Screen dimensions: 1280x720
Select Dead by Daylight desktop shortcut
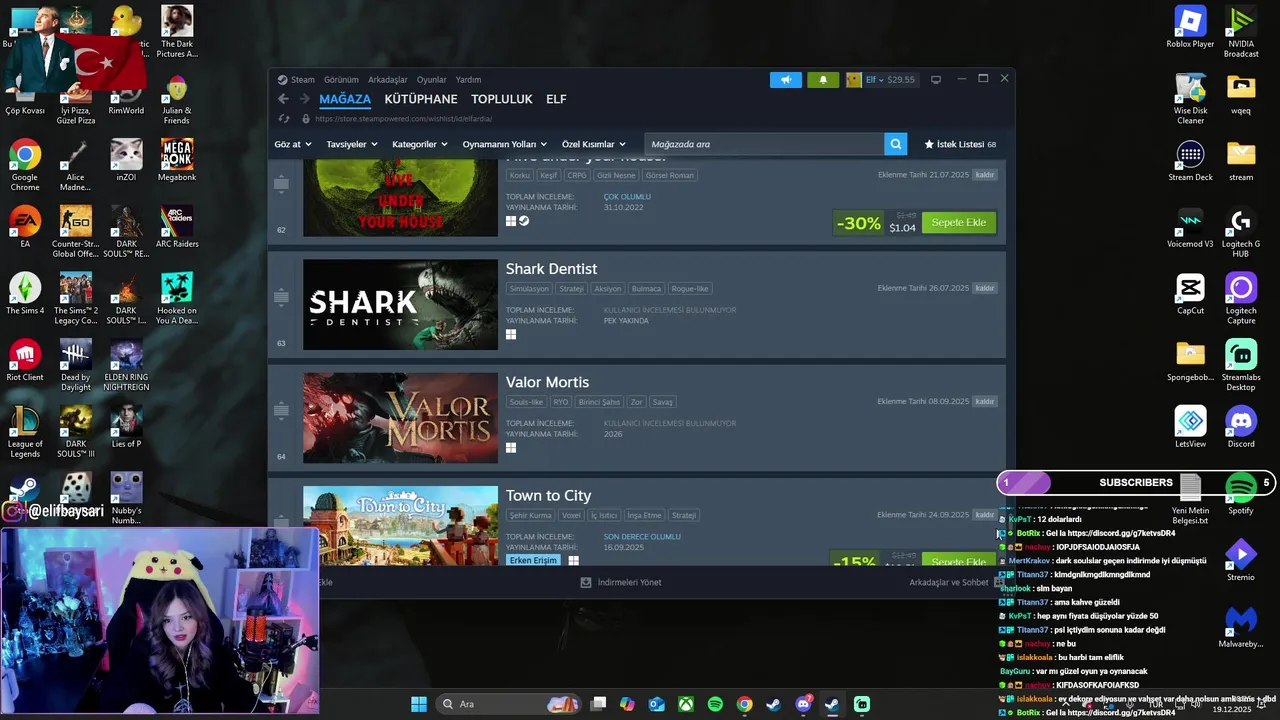(x=75, y=366)
